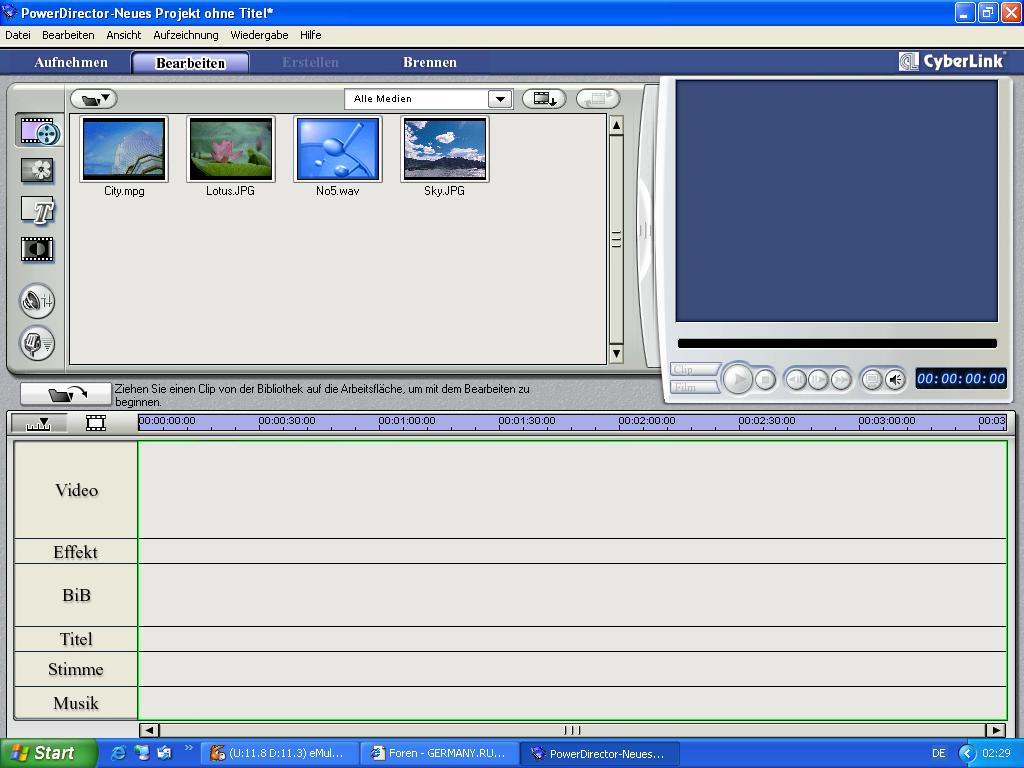This screenshot has width=1024, height=768.
Task: Switch to storyboard view filmstrip icon
Action: 96,423
